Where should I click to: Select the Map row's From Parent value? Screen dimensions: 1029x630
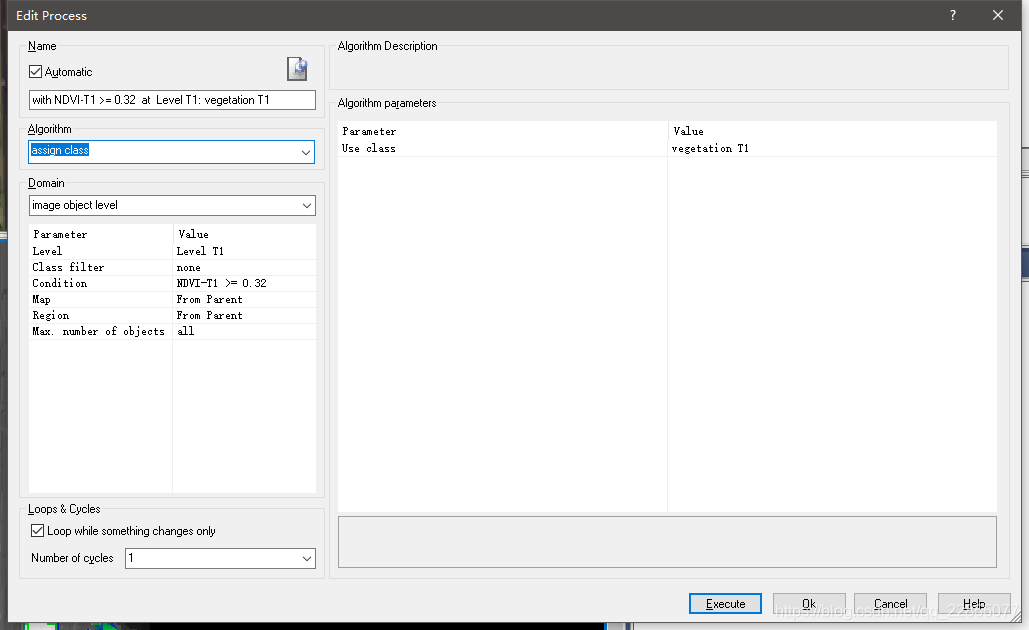point(244,299)
